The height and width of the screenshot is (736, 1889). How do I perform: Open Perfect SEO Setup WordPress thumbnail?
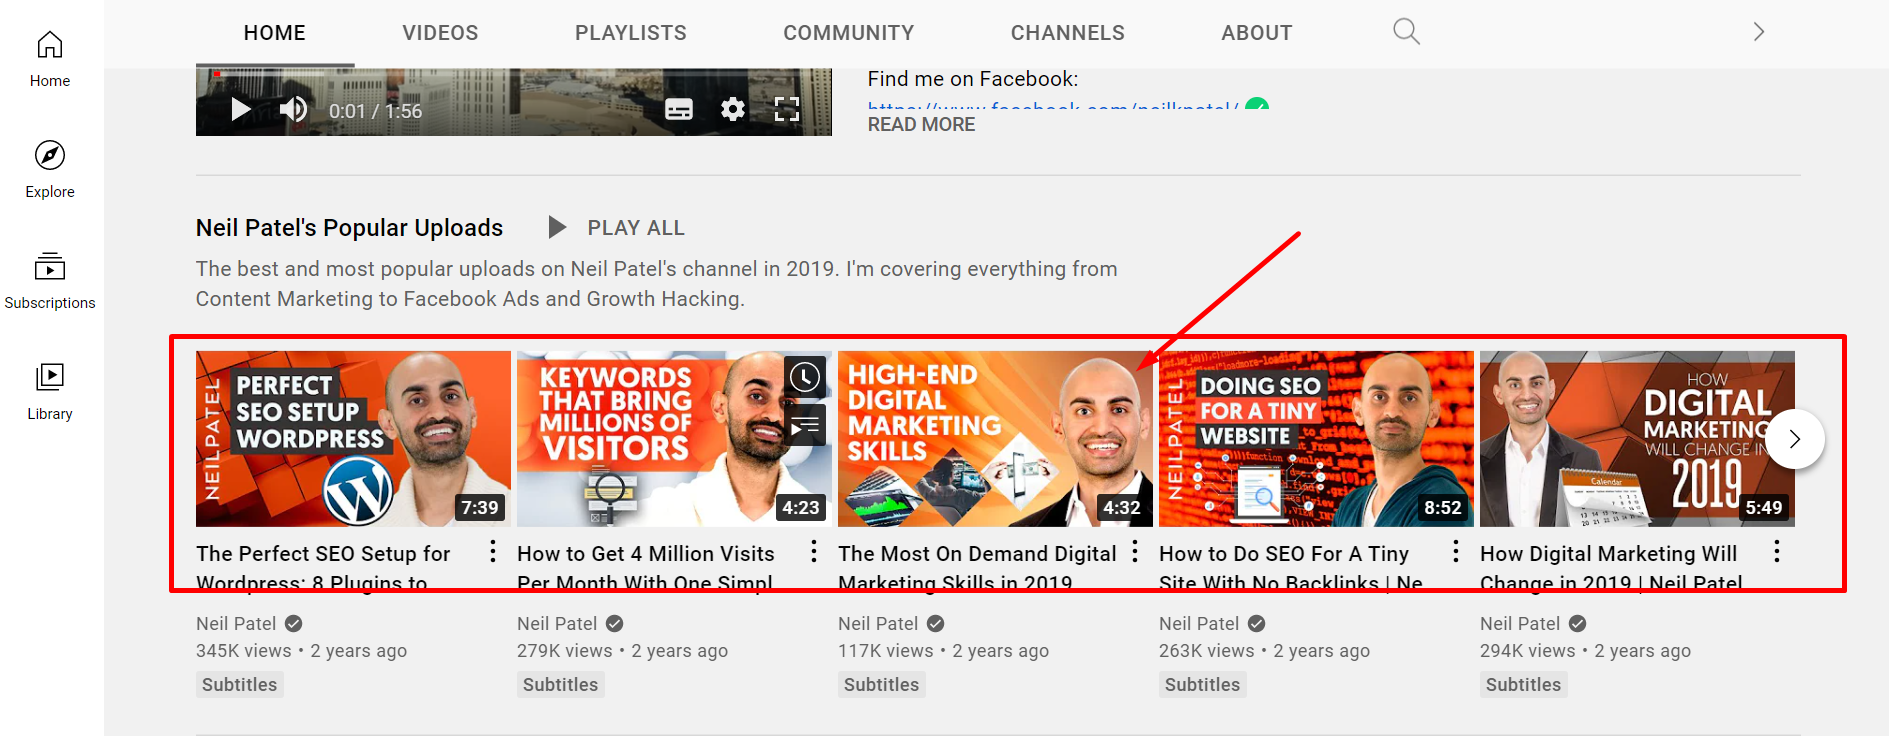point(353,439)
